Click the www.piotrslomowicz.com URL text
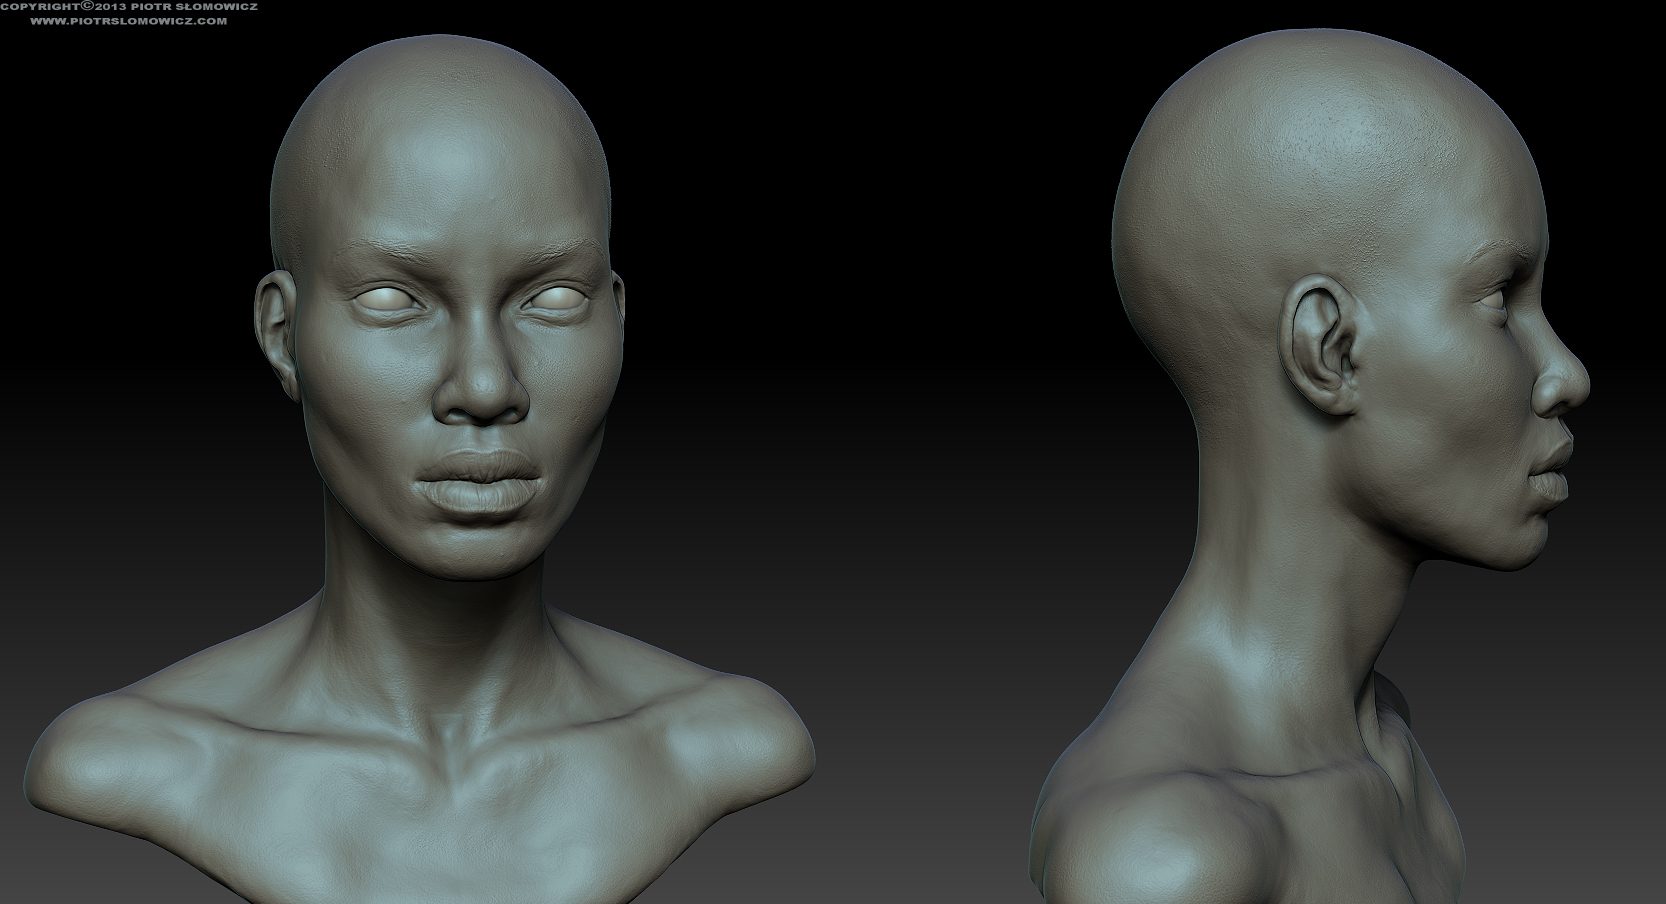This screenshot has height=904, width=1666. point(127,20)
